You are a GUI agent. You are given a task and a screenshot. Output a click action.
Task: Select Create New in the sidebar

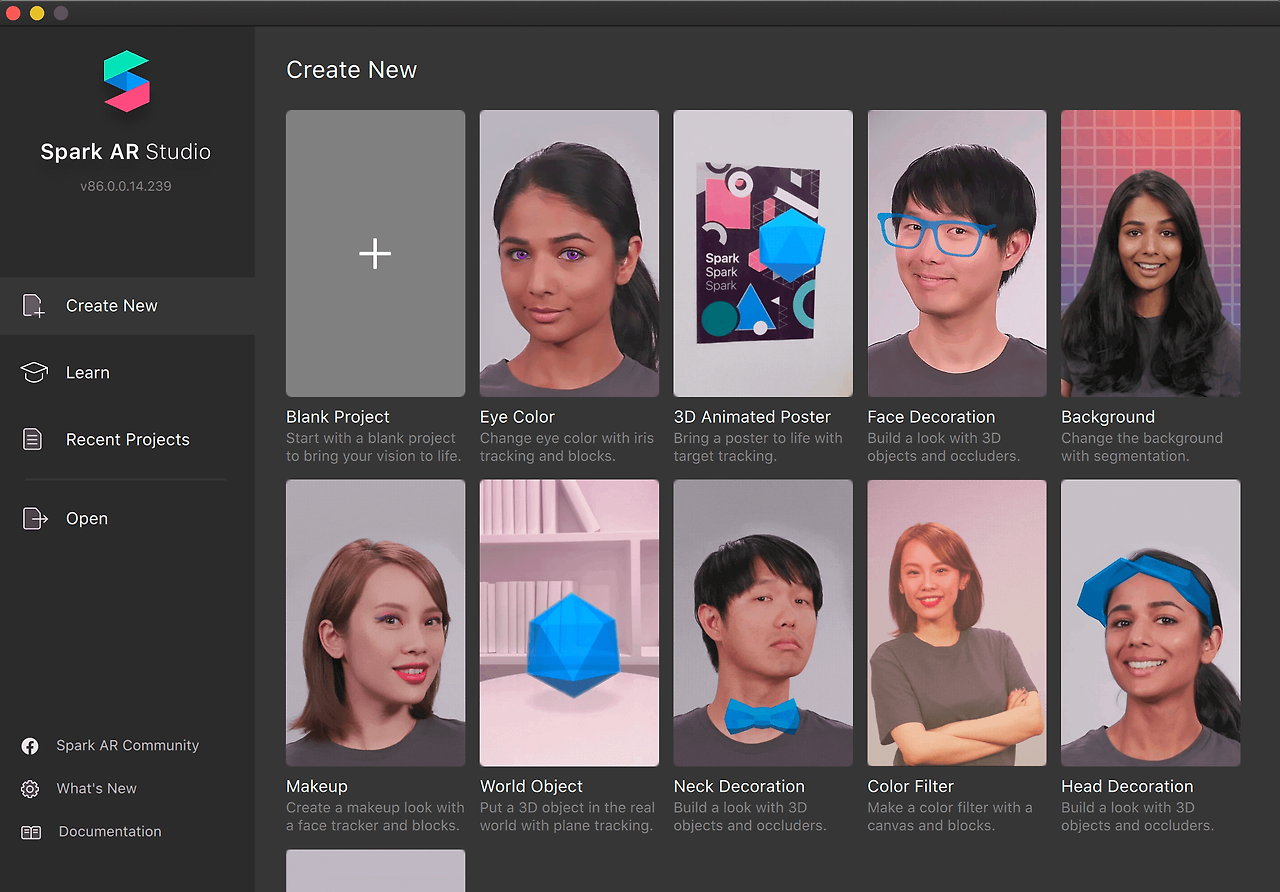click(x=127, y=306)
